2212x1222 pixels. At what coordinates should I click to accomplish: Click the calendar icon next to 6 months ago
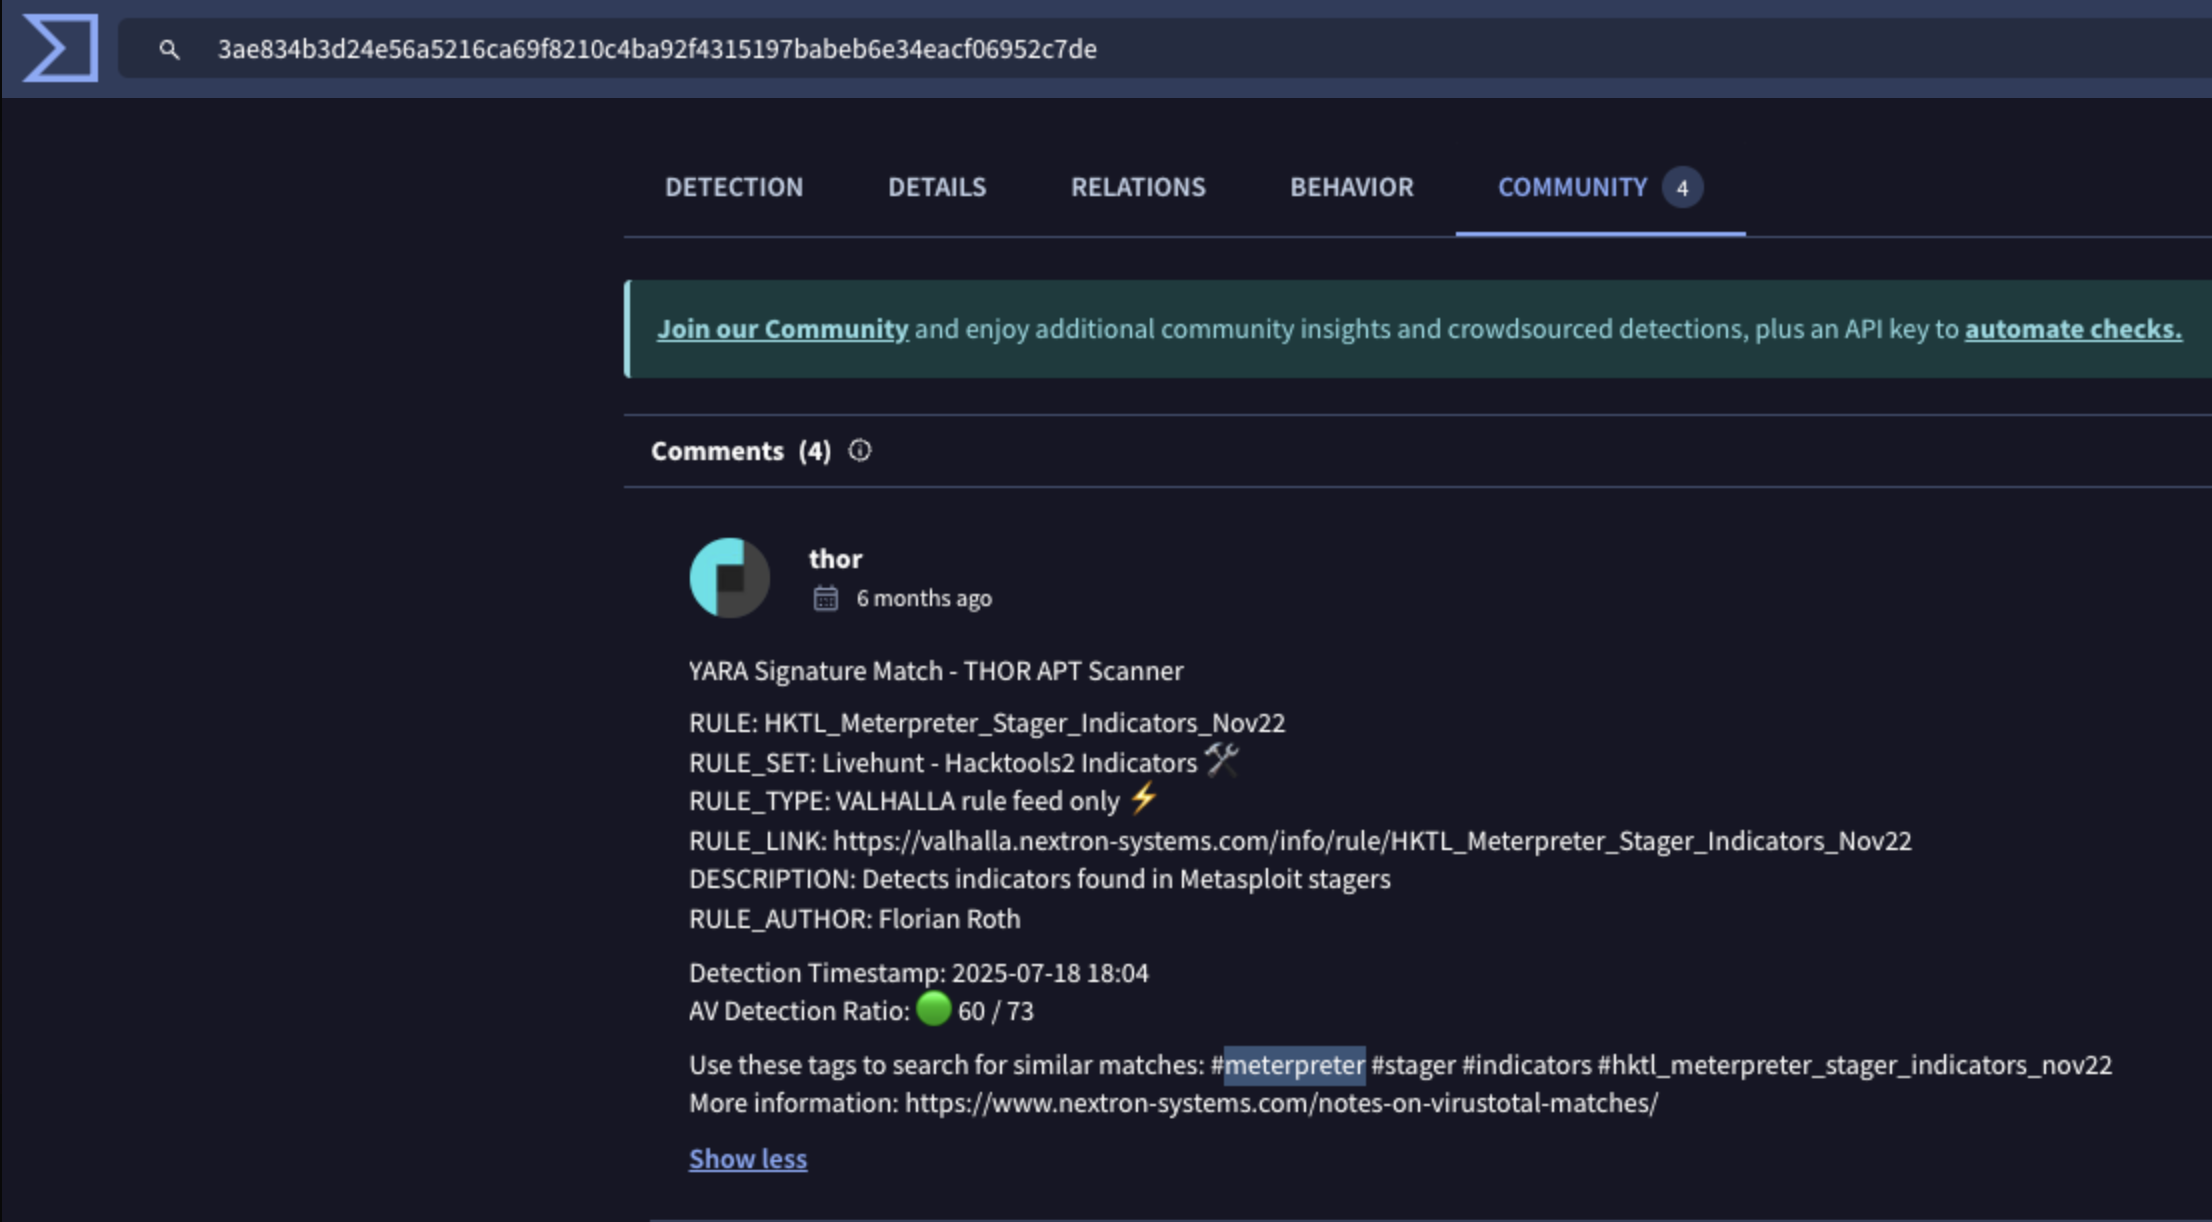[825, 598]
